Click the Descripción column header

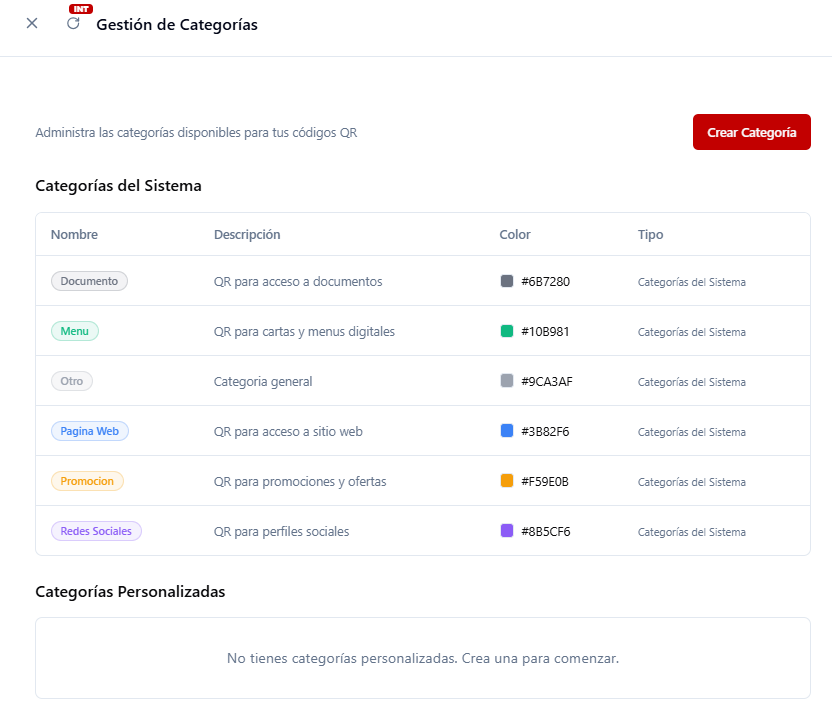point(247,235)
